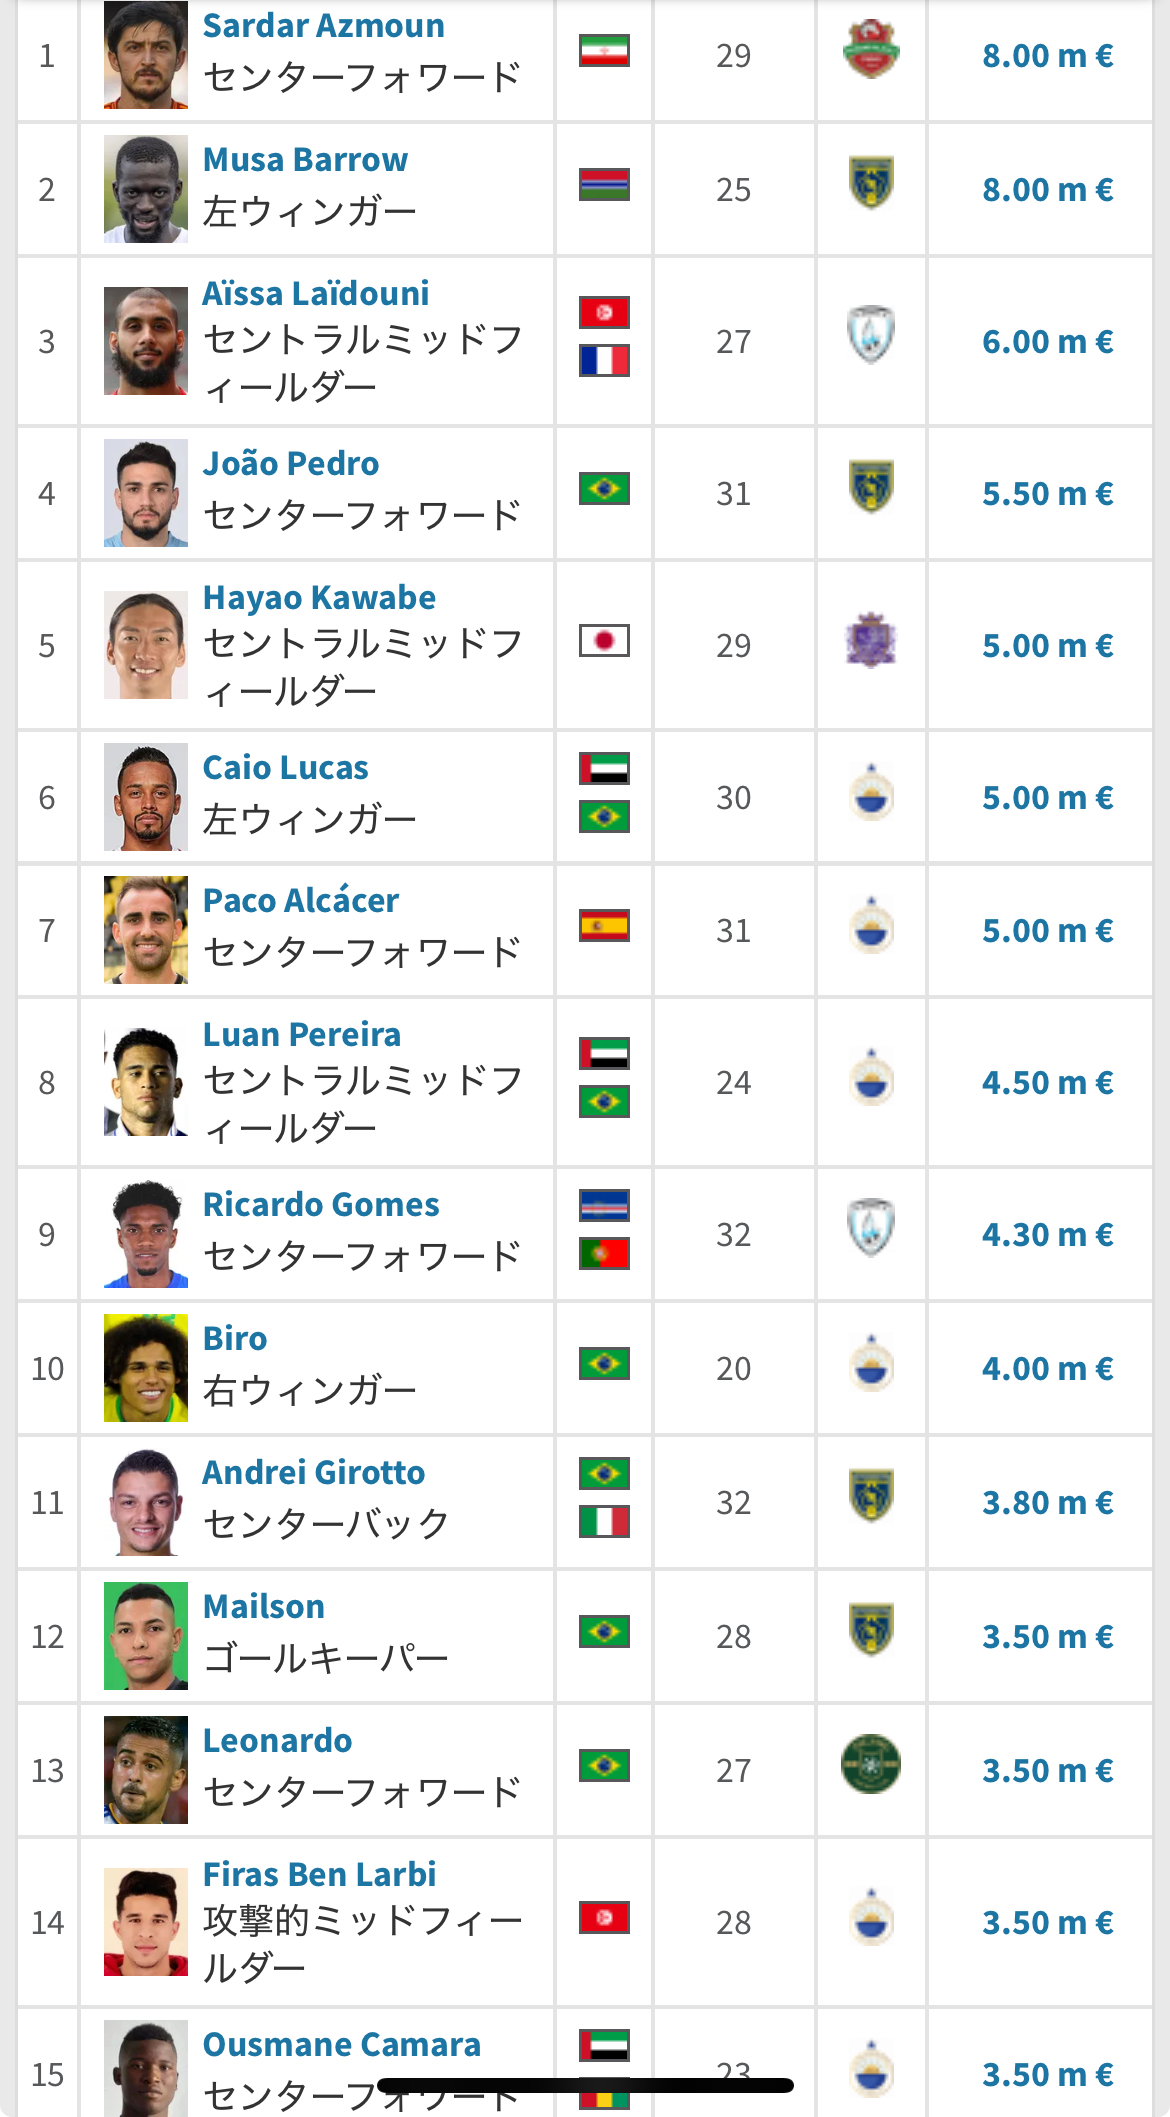This screenshot has height=2117, width=1170.
Task: Follow the Luan Pereira name link
Action: pos(302,1035)
